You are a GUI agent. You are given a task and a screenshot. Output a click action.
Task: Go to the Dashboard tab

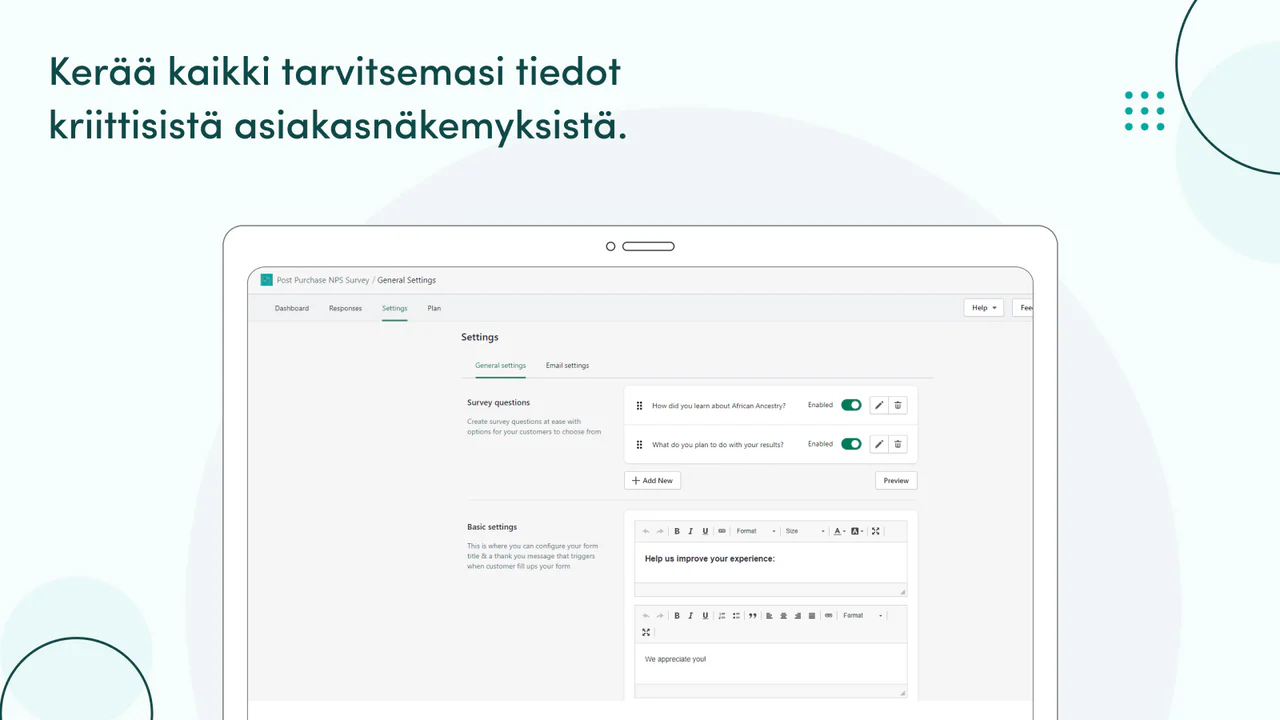(x=292, y=308)
